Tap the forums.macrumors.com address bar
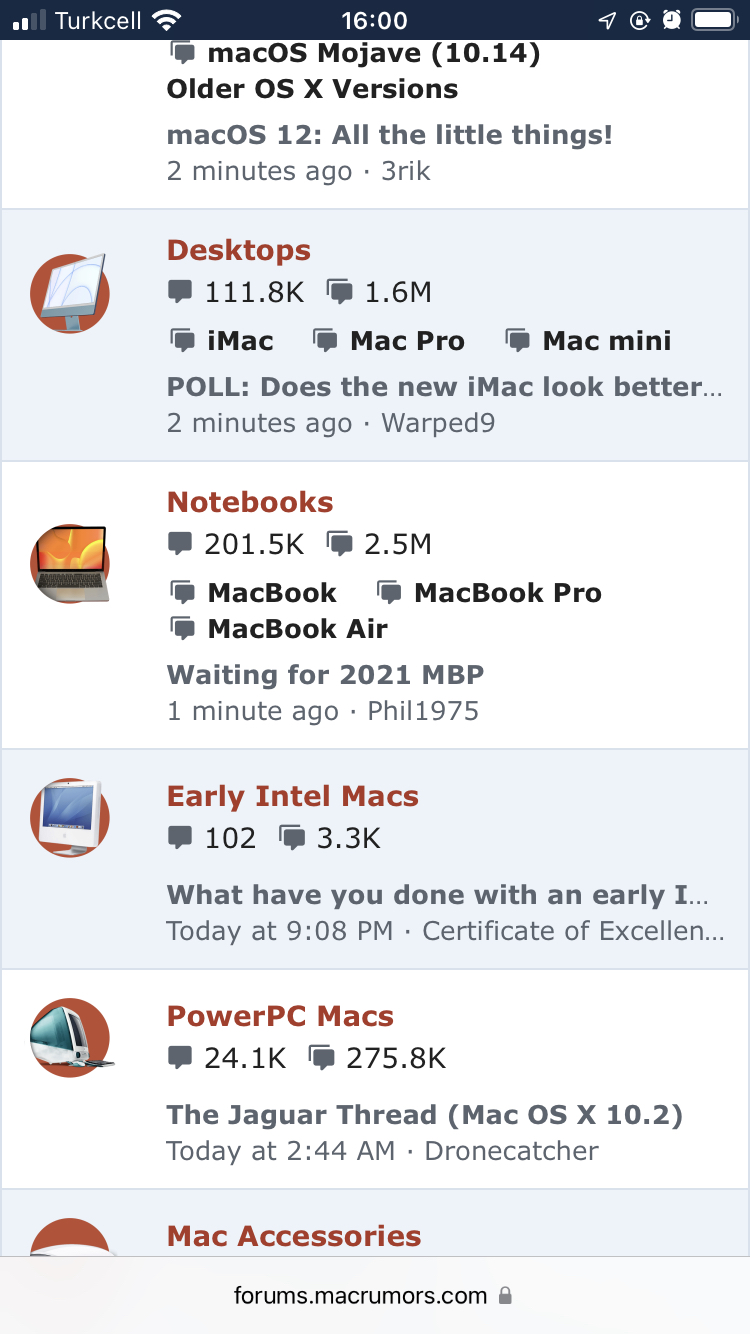Screen dimensions: 750x1334 point(375,1296)
